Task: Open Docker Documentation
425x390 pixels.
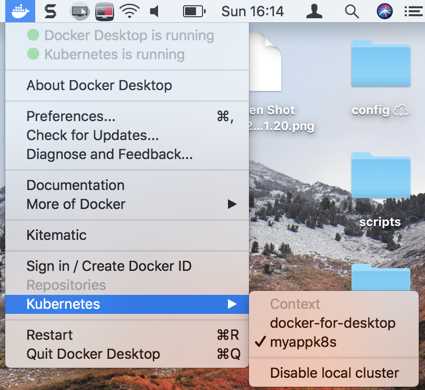Action: [127, 185]
